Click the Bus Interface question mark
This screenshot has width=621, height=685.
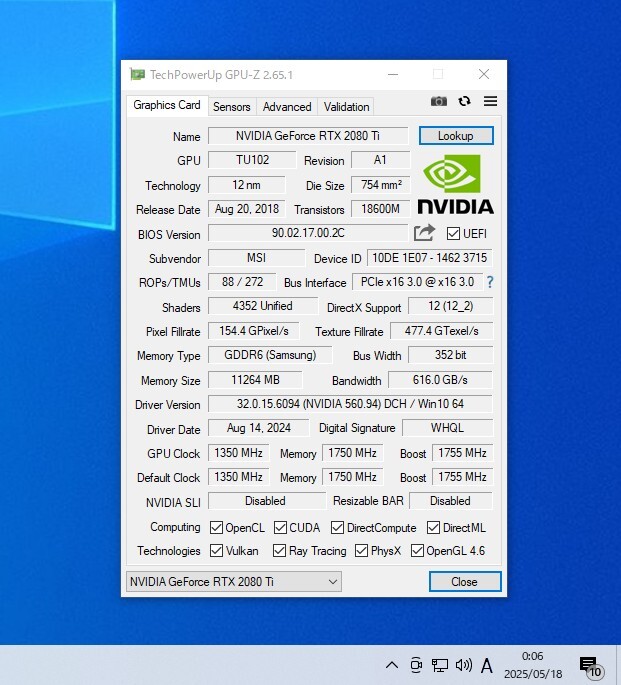[490, 282]
